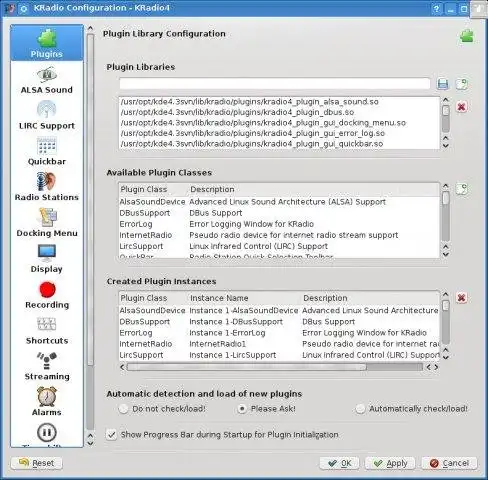Click Cancel button

tap(449, 463)
